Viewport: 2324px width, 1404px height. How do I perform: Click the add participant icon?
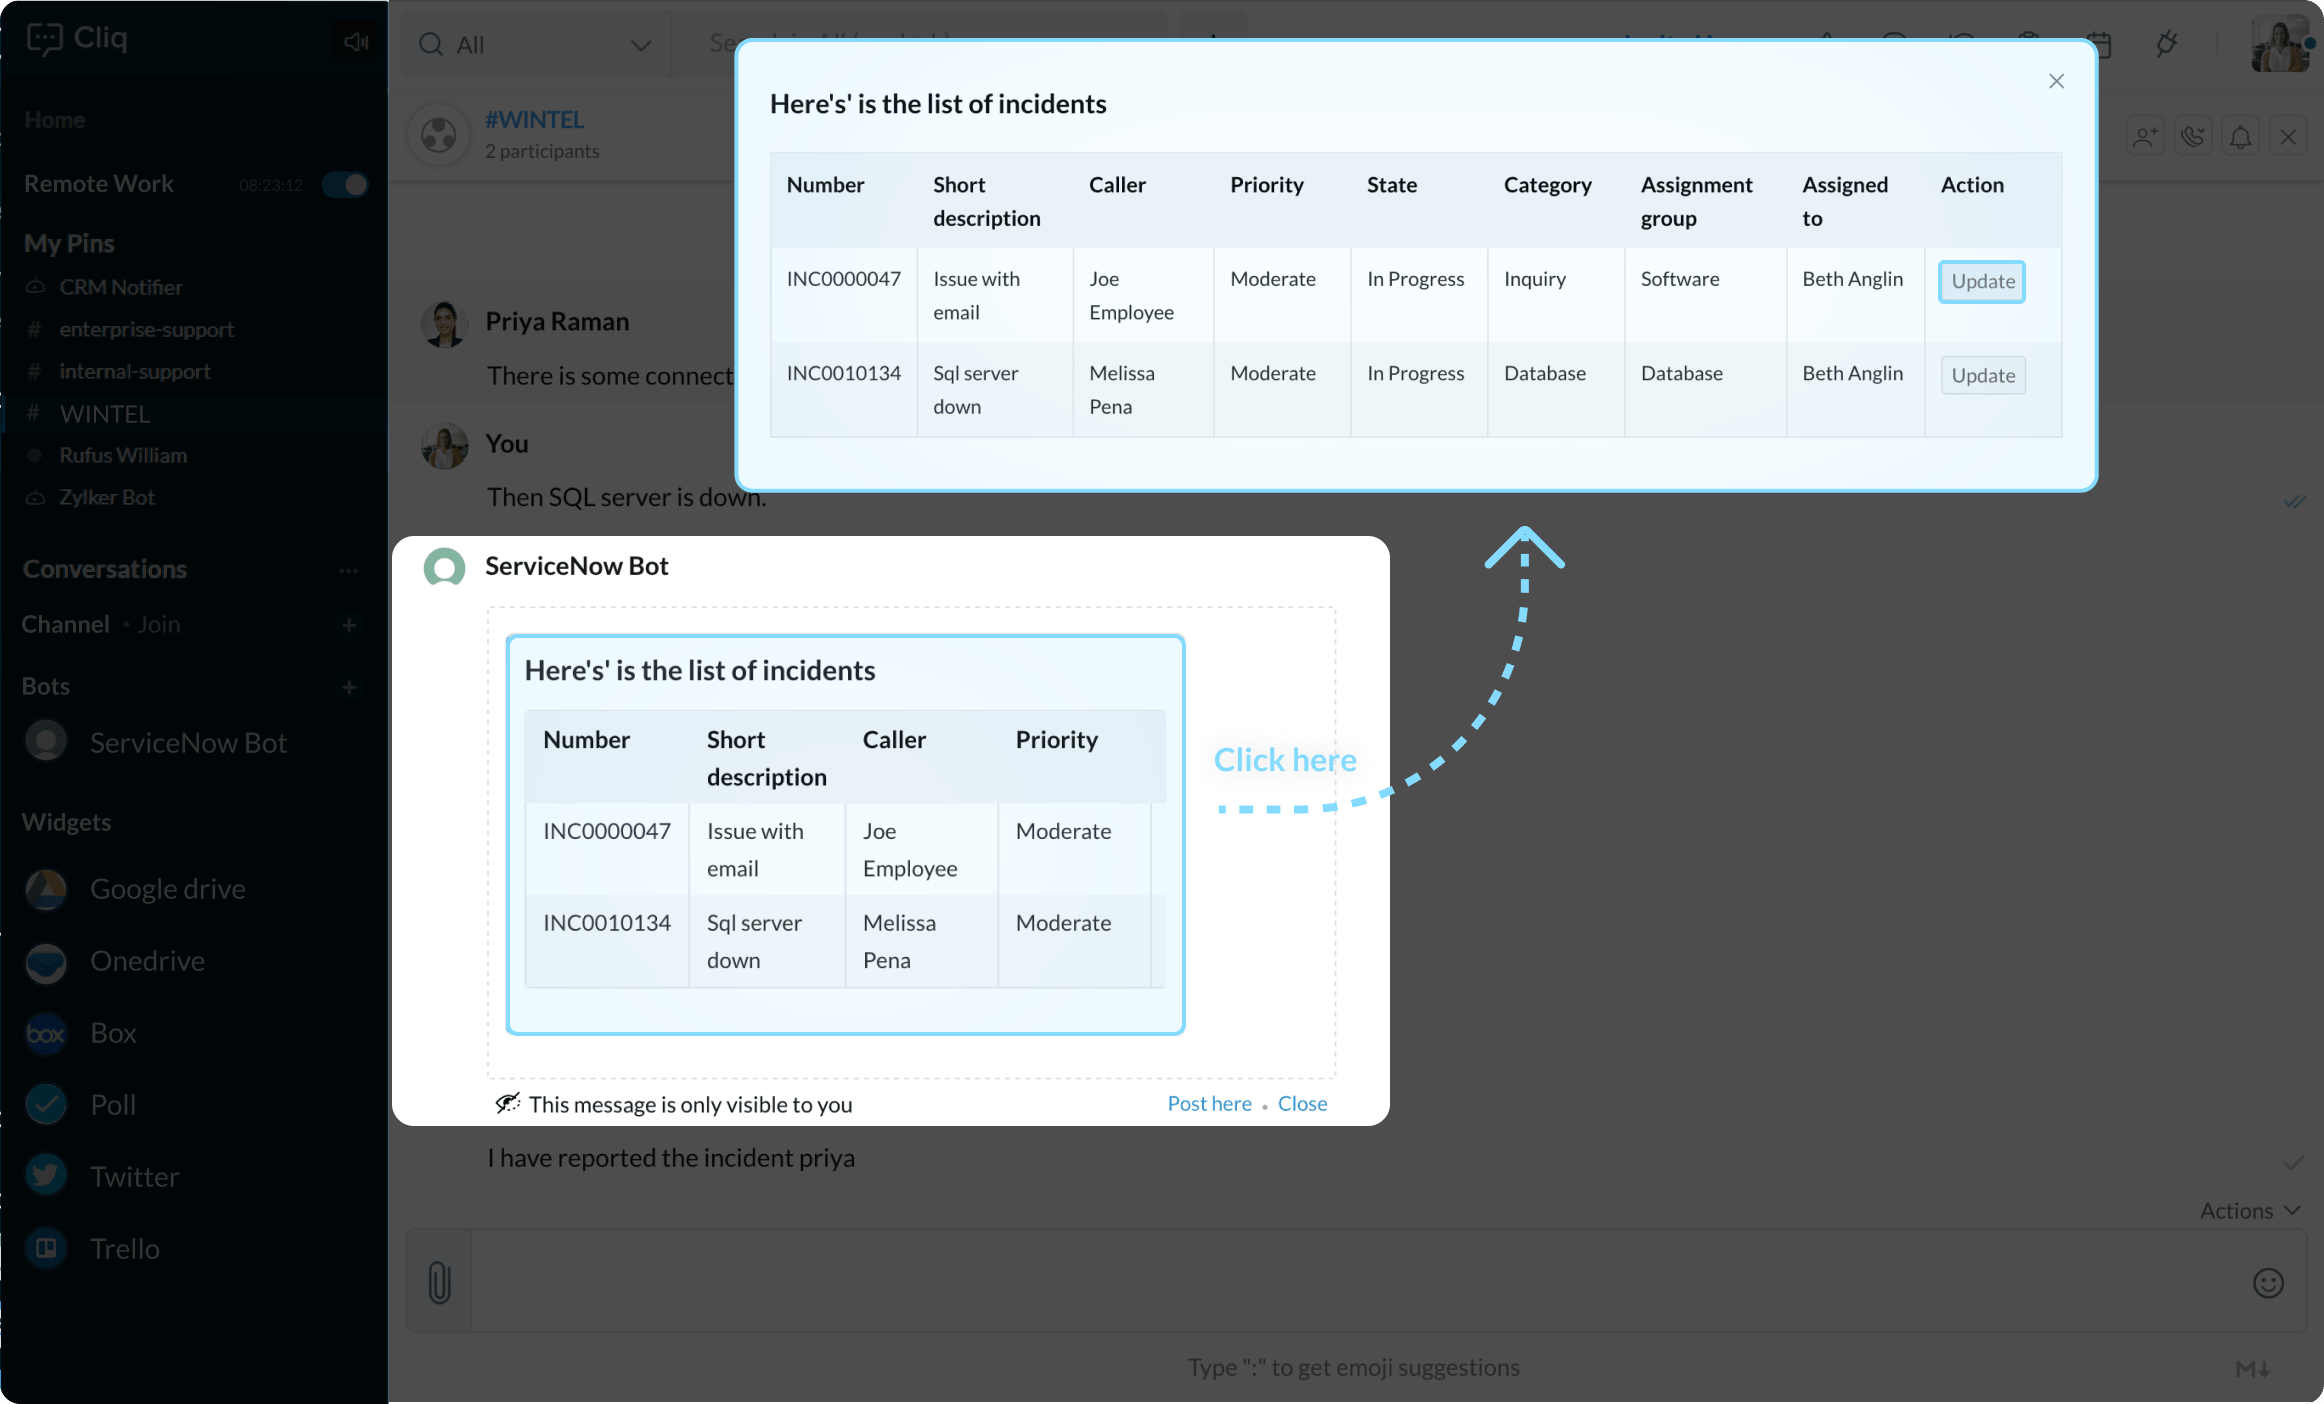click(2145, 136)
